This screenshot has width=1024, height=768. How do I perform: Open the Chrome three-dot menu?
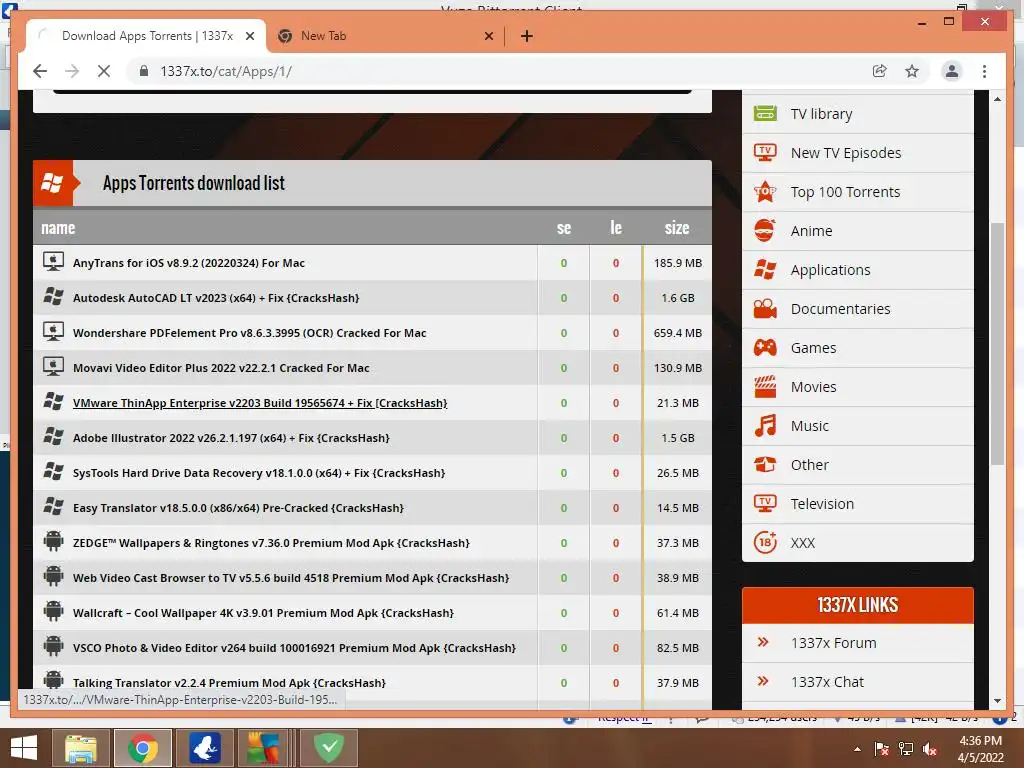tap(984, 71)
